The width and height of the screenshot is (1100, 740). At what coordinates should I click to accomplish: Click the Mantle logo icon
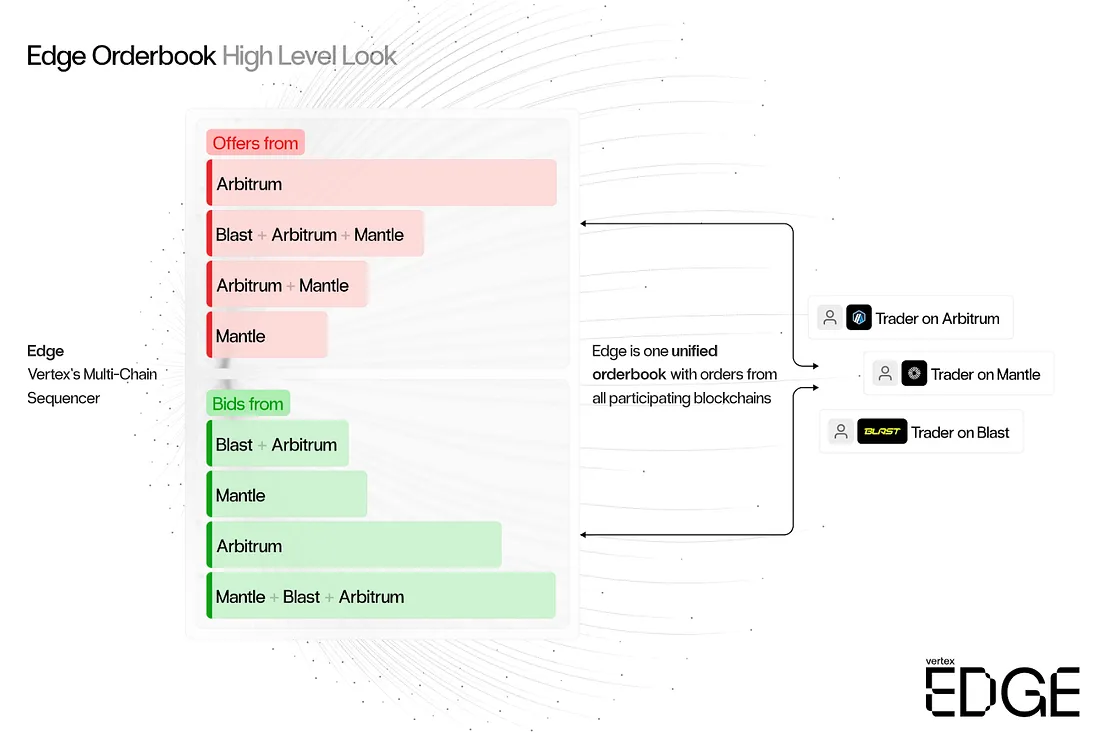point(914,374)
